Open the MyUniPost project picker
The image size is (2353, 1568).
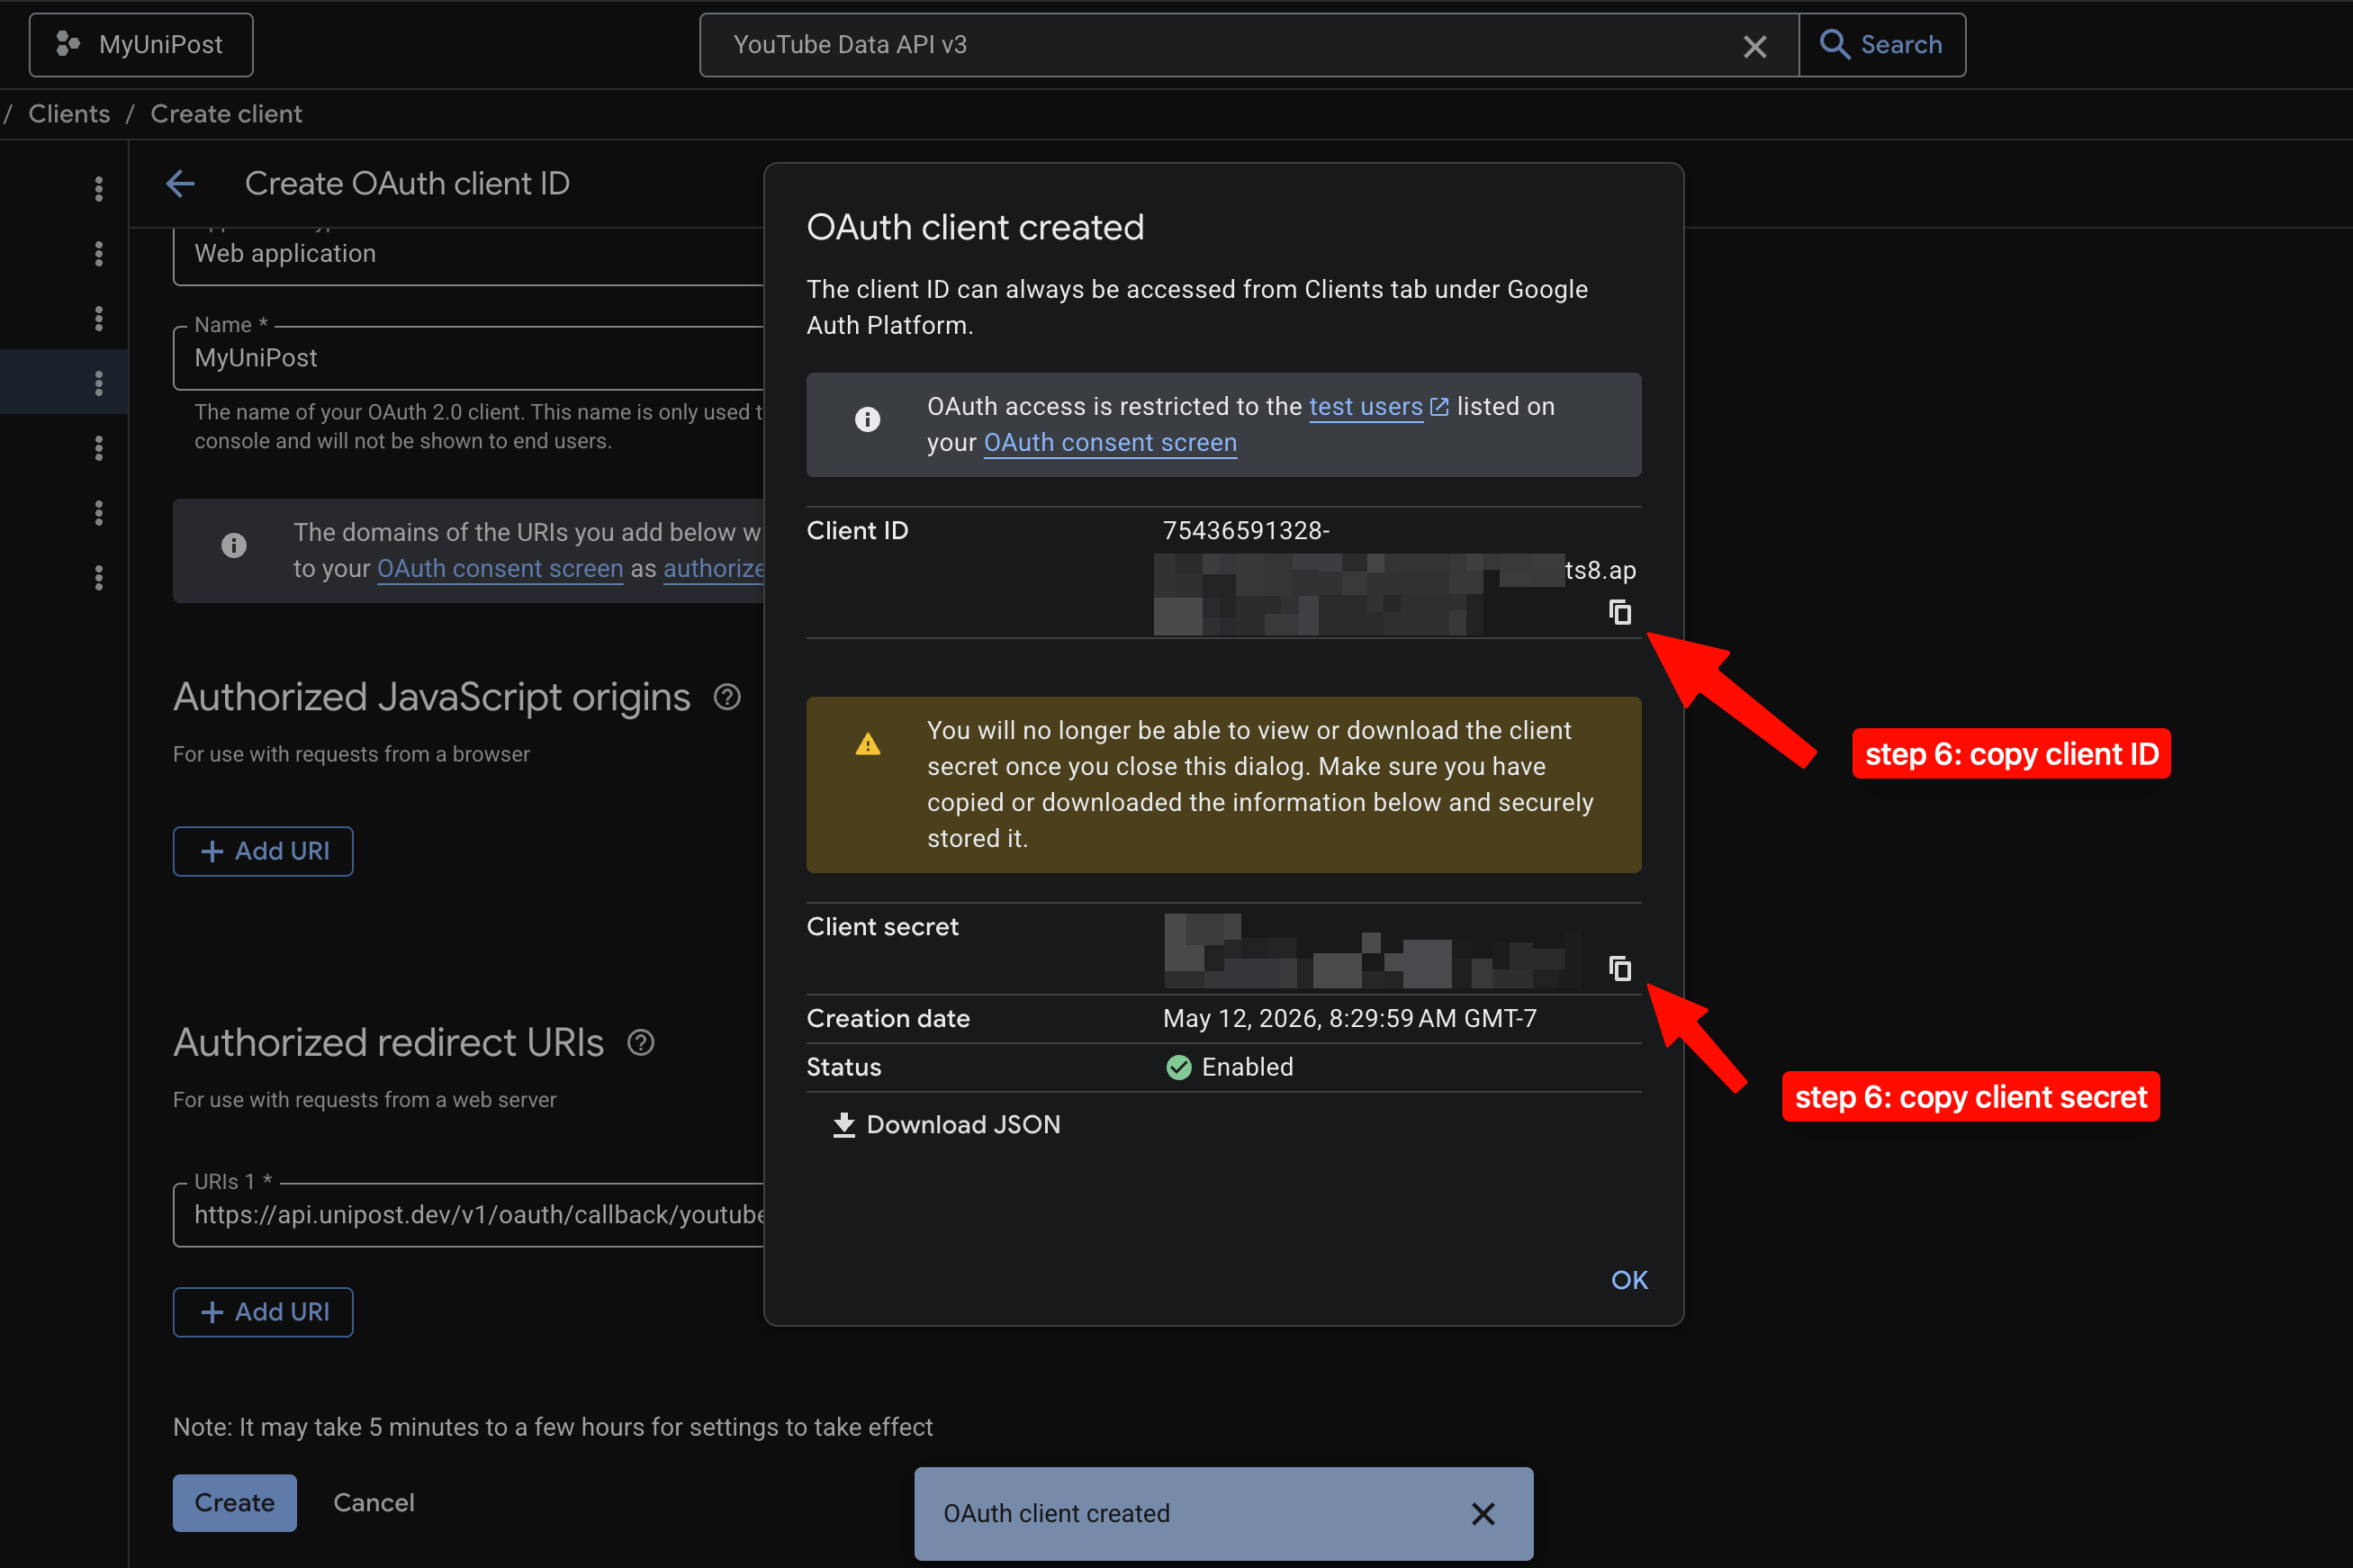tap(141, 45)
